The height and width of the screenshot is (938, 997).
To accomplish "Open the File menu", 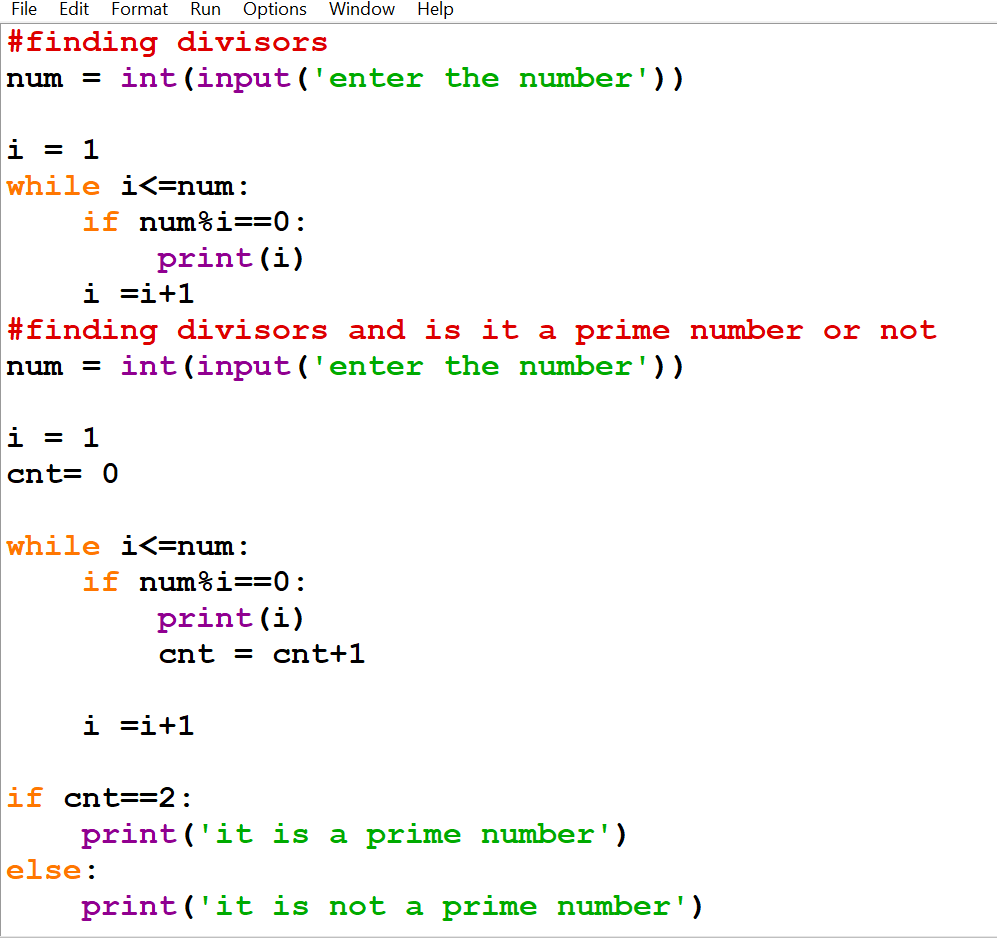I will (x=24, y=10).
